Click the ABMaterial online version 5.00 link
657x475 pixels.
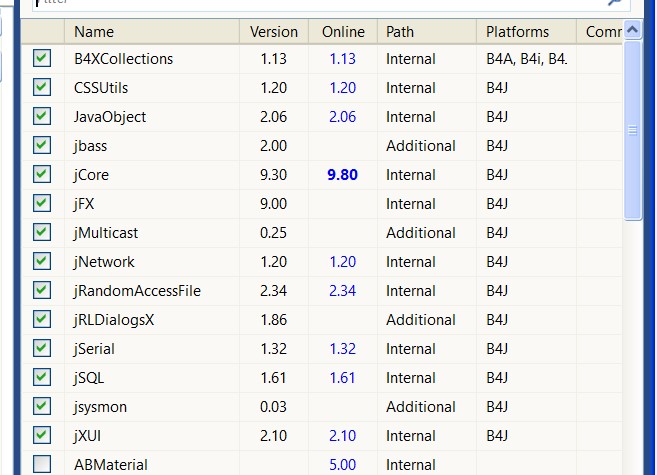(x=342, y=465)
